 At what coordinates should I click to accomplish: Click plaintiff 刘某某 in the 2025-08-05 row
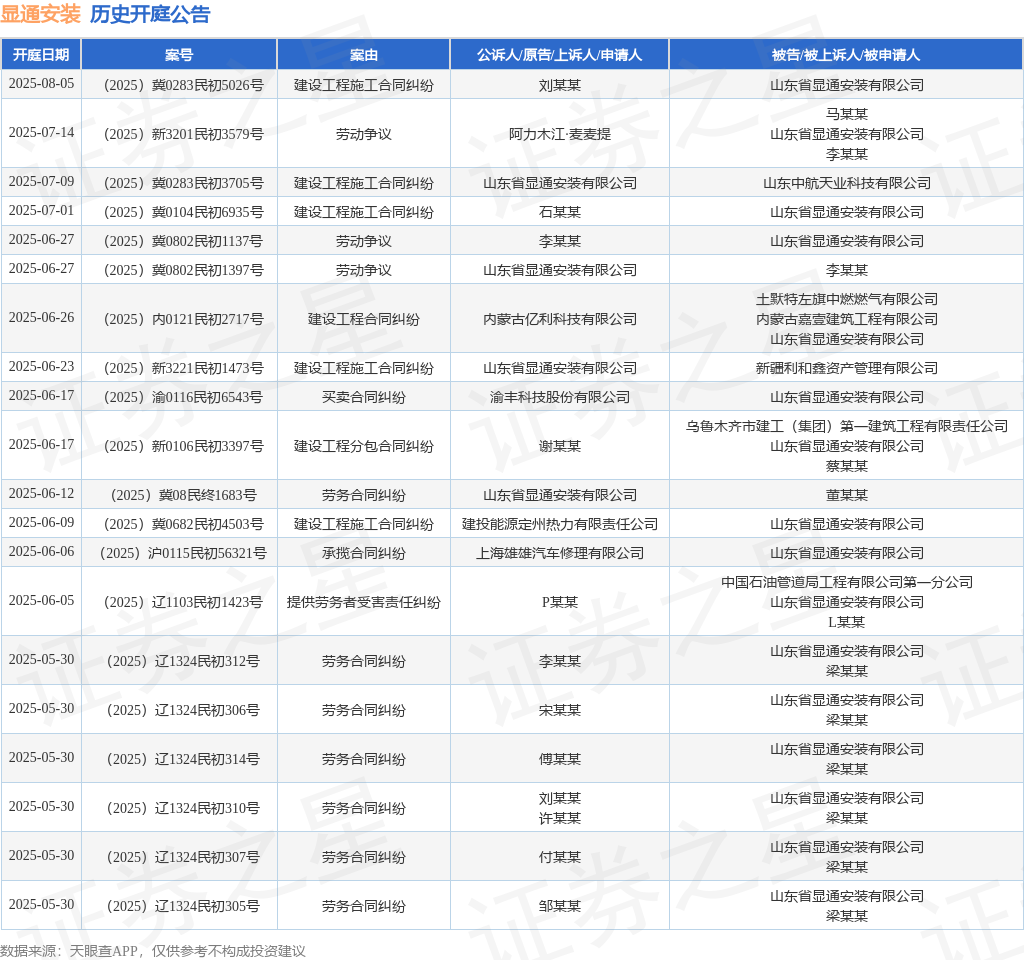pos(560,86)
